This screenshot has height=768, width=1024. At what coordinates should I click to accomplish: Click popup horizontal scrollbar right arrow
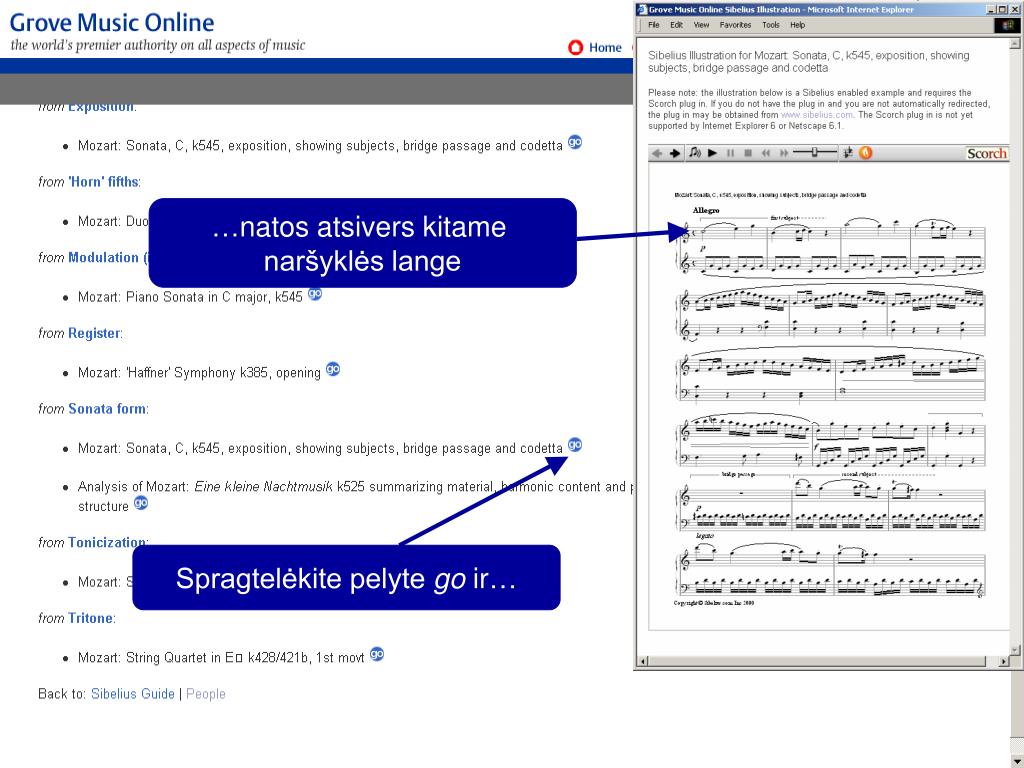1004,662
